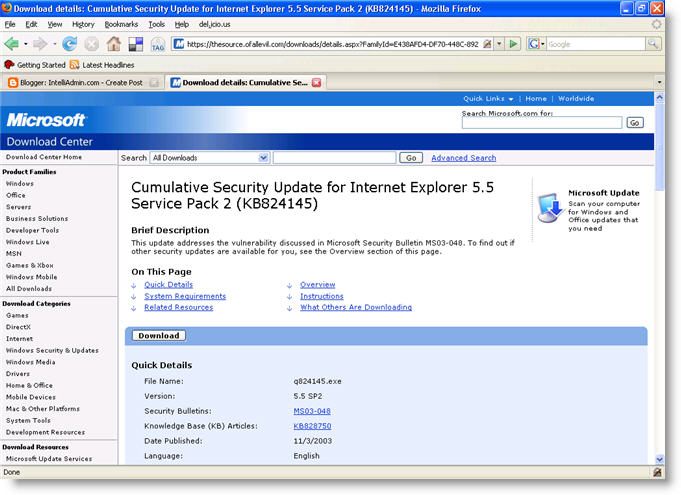Click the TAG toolbar icon

point(158,44)
